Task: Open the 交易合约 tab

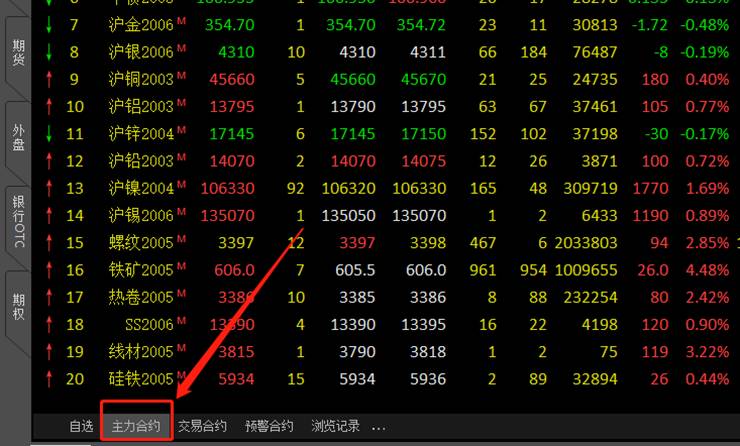Action: (202, 426)
